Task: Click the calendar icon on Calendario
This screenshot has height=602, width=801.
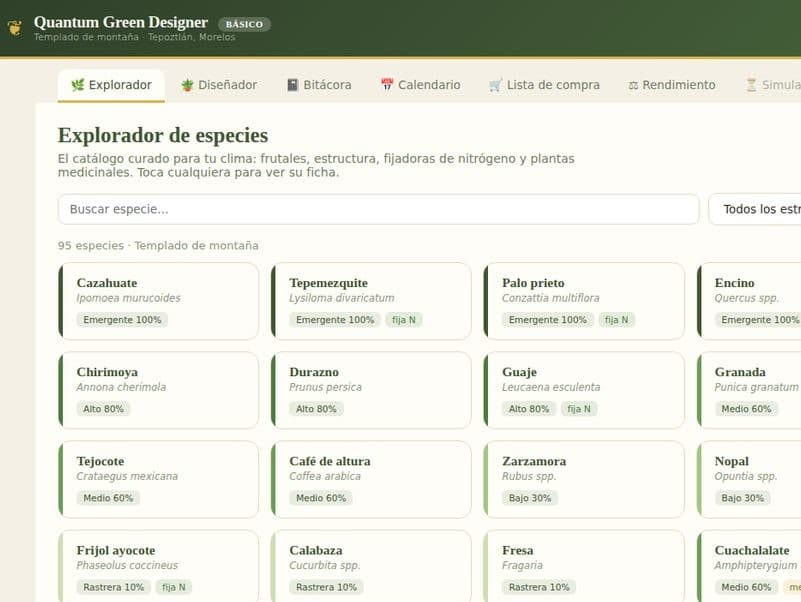Action: pos(387,85)
